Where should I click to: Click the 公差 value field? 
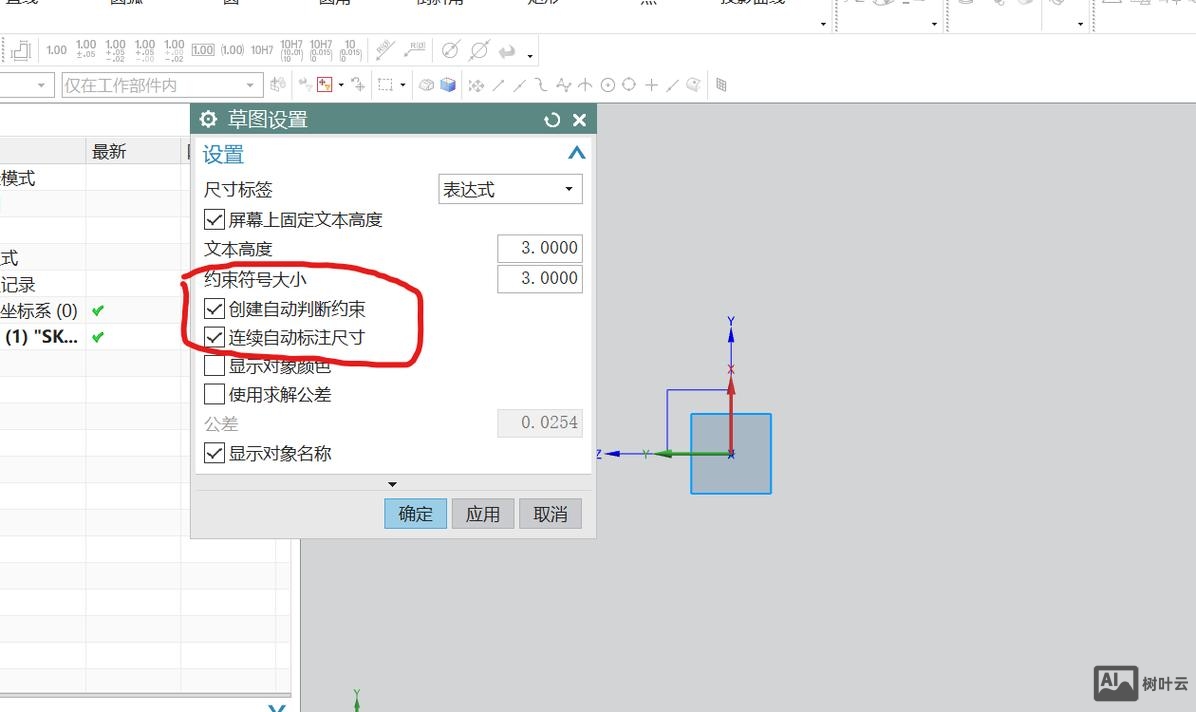pyautogui.click(x=539, y=422)
